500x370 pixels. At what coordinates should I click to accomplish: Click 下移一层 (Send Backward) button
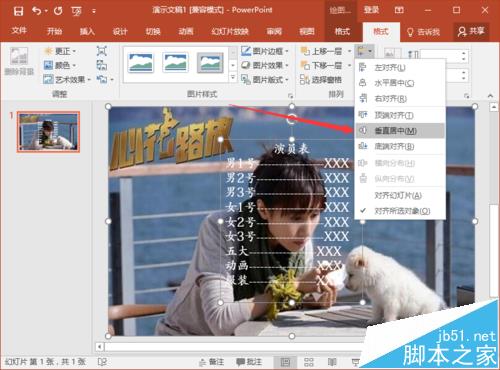pos(322,65)
